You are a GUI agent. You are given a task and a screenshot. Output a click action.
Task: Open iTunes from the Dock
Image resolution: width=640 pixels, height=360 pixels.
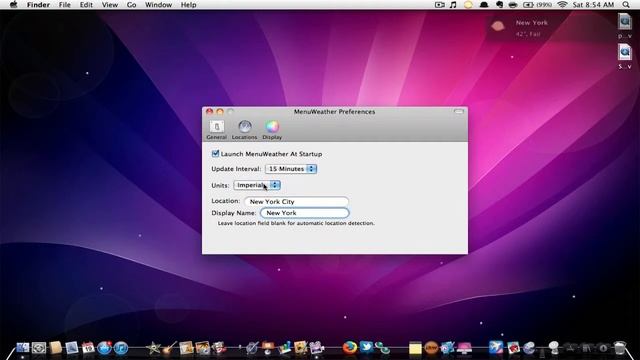point(121,348)
